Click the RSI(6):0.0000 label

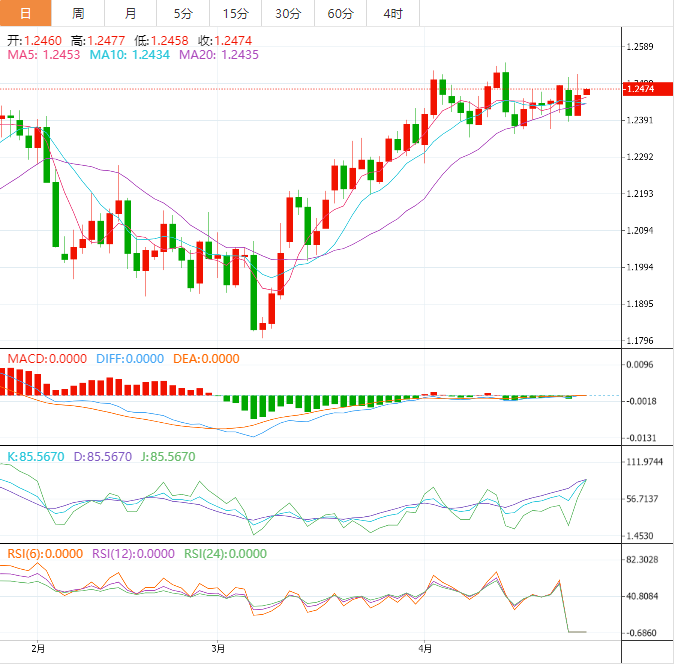[x=45, y=554]
